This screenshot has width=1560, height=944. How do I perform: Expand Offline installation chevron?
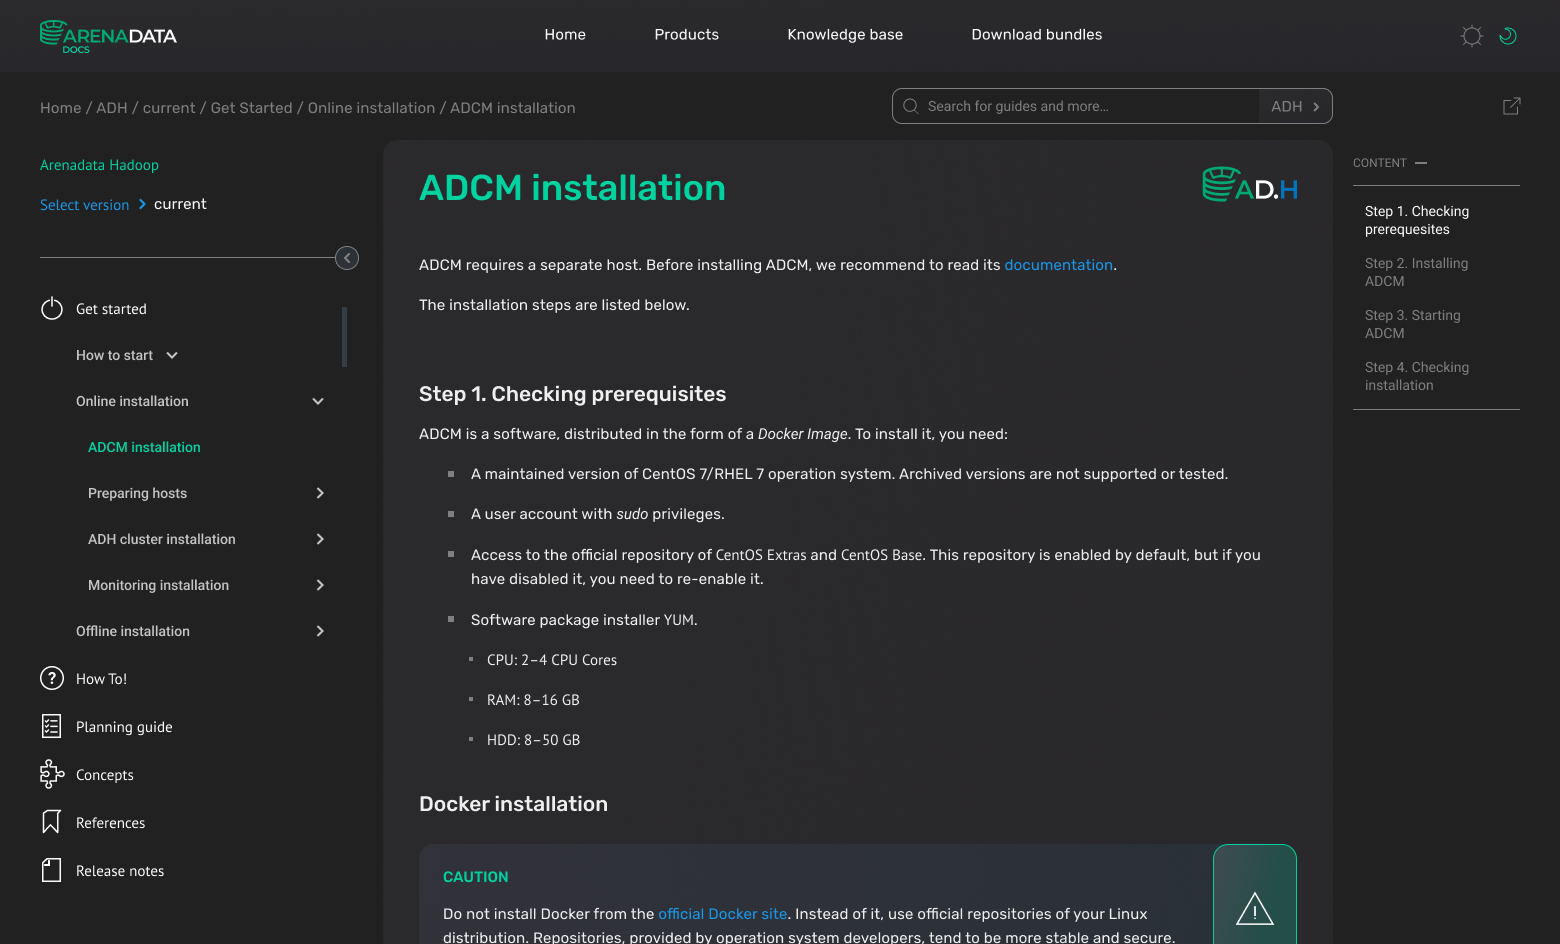pyautogui.click(x=320, y=631)
